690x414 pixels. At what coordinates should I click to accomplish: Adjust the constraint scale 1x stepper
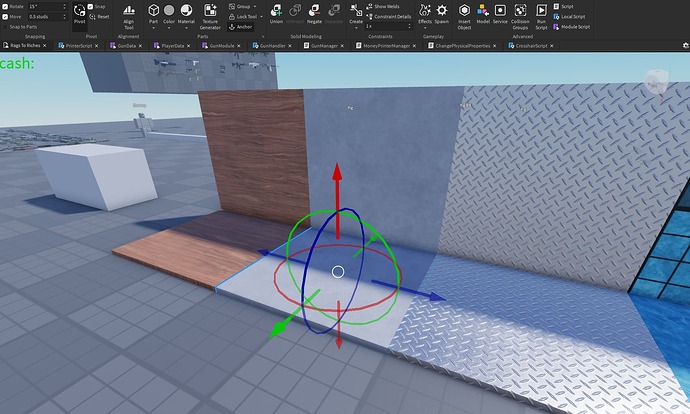[x=410, y=26]
